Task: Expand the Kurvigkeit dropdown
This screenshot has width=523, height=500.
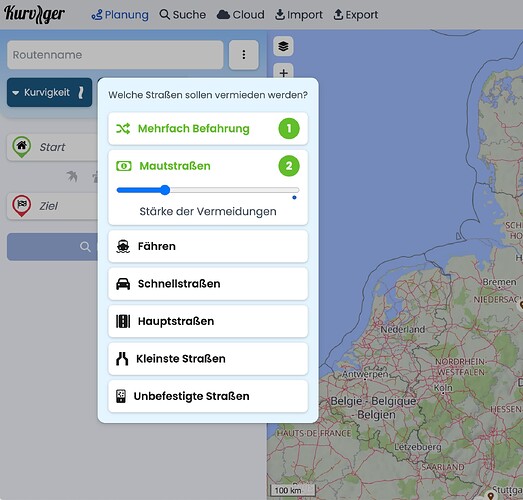Action: [x=49, y=92]
